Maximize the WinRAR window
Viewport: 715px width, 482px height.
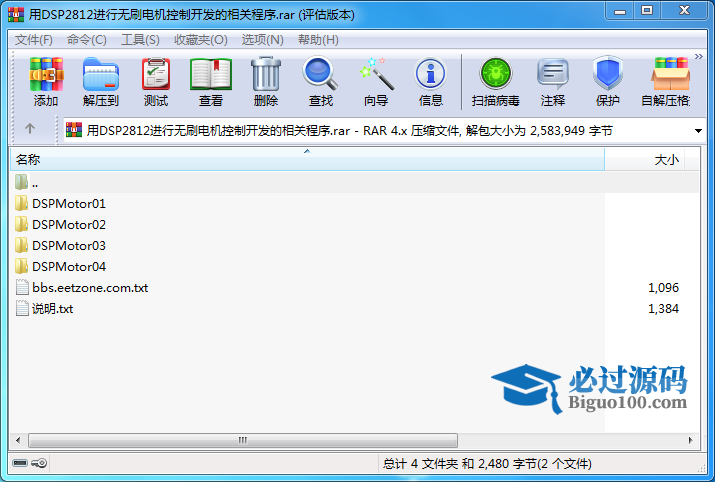647,11
